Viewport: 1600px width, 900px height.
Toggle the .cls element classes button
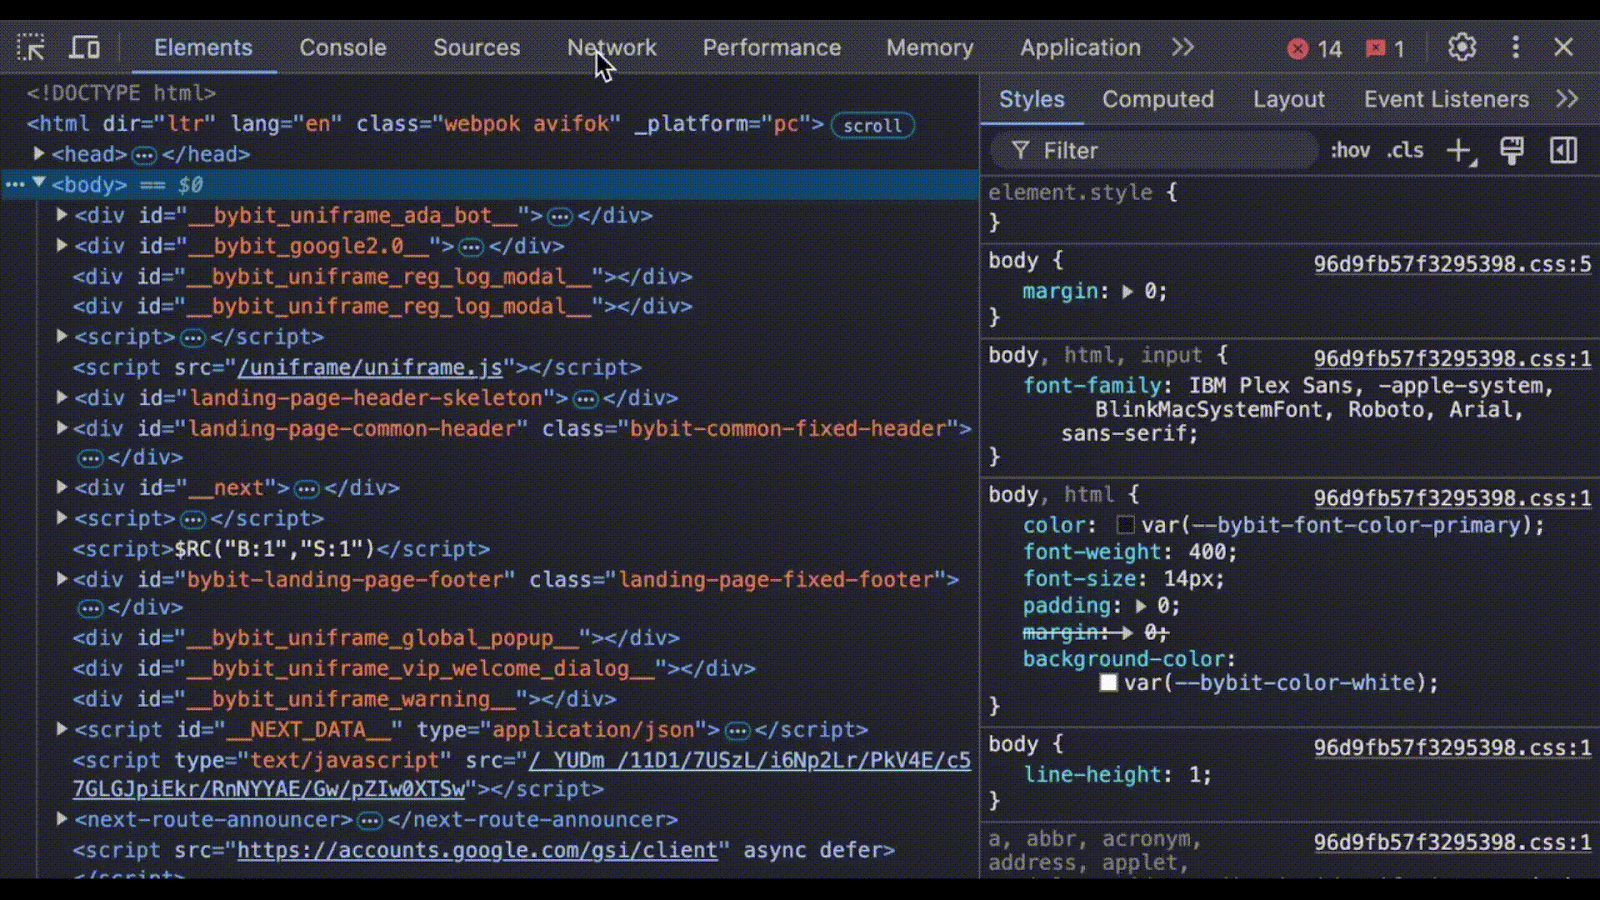pos(1405,151)
